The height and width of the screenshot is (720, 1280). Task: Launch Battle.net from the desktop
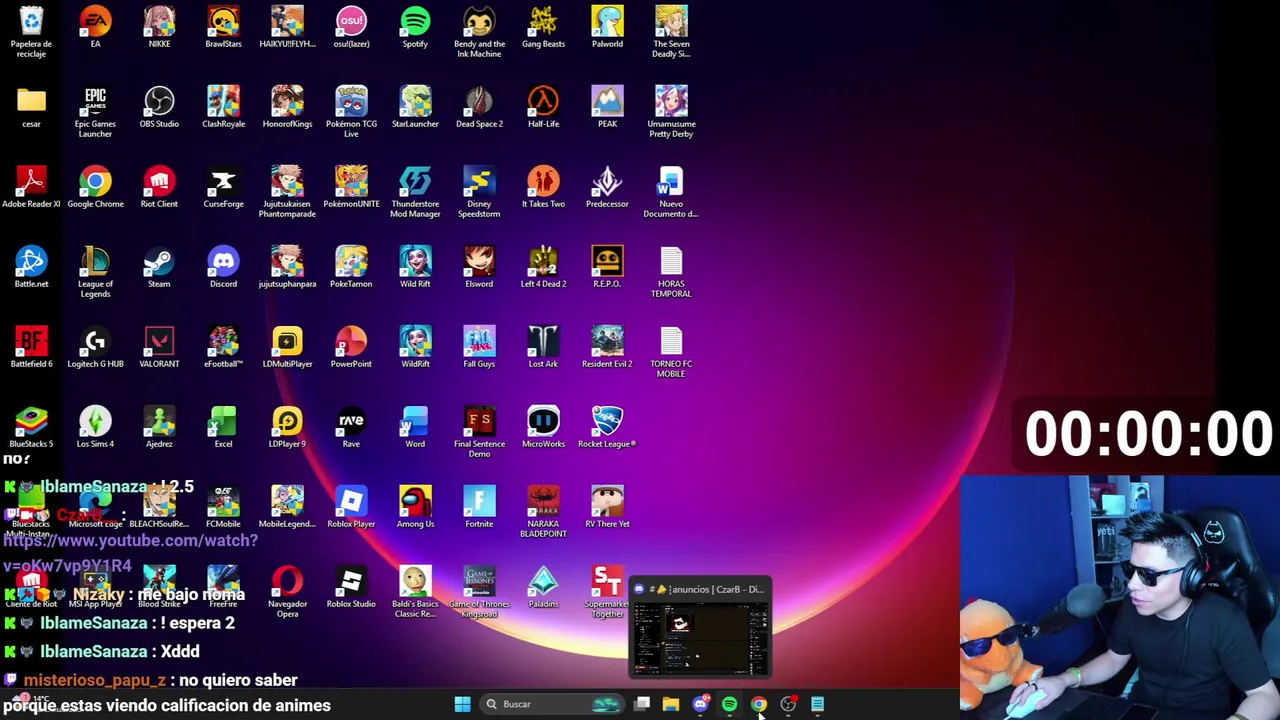point(31,267)
